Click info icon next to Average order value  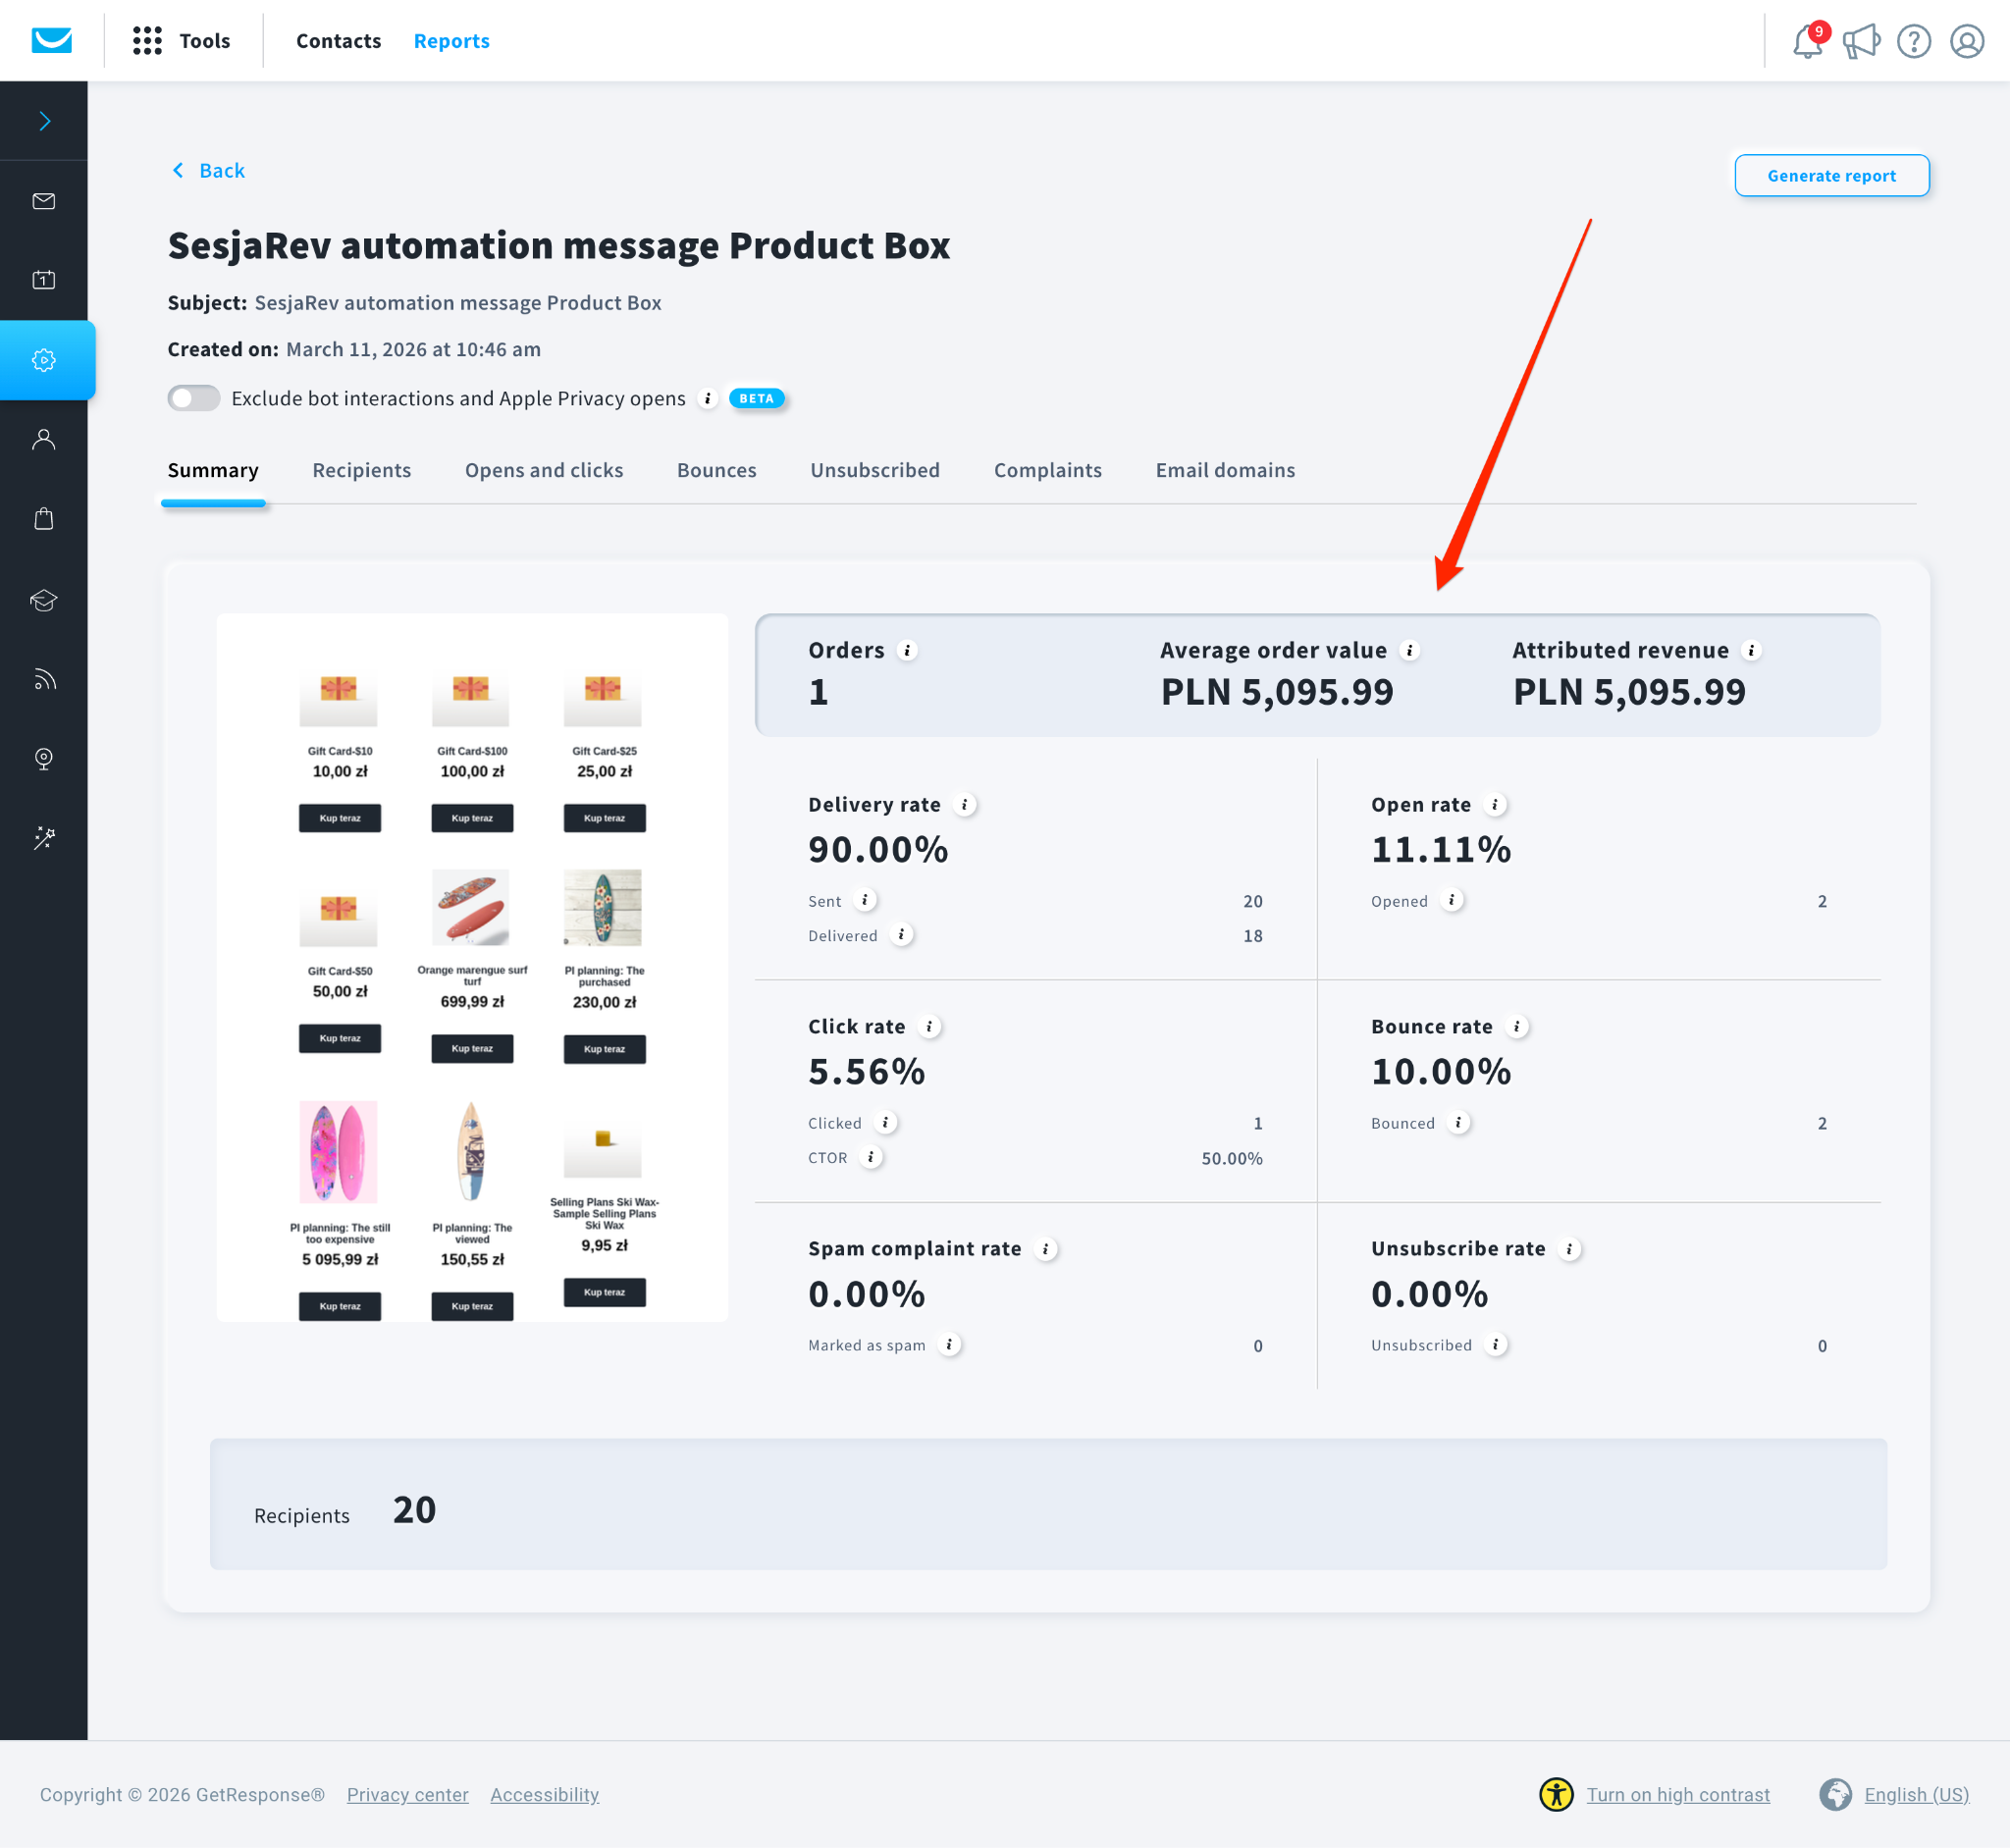1409,650
